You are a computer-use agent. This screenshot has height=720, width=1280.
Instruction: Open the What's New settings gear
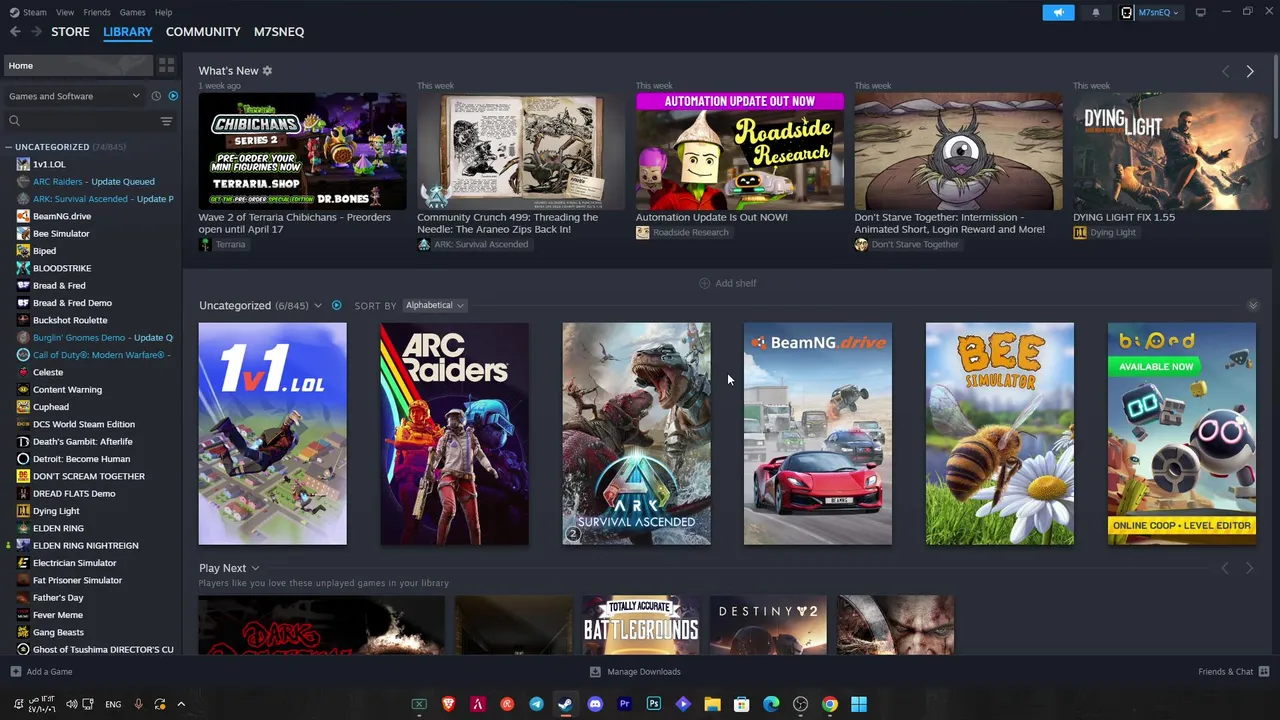267,71
